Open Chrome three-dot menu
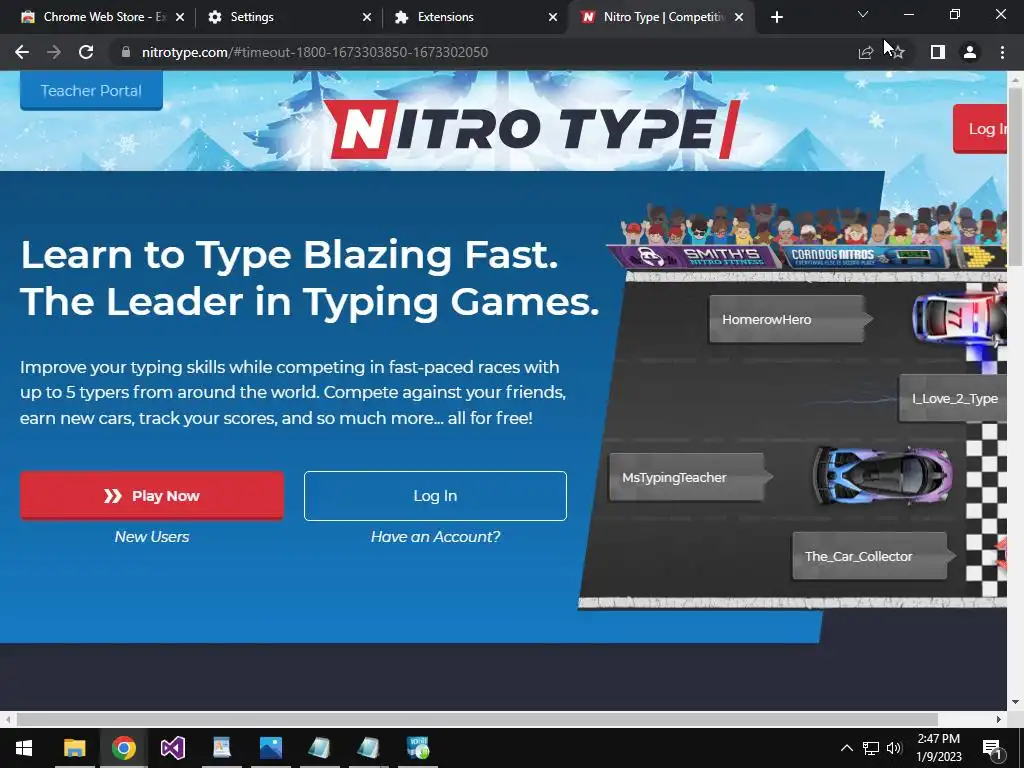 pos(1002,52)
